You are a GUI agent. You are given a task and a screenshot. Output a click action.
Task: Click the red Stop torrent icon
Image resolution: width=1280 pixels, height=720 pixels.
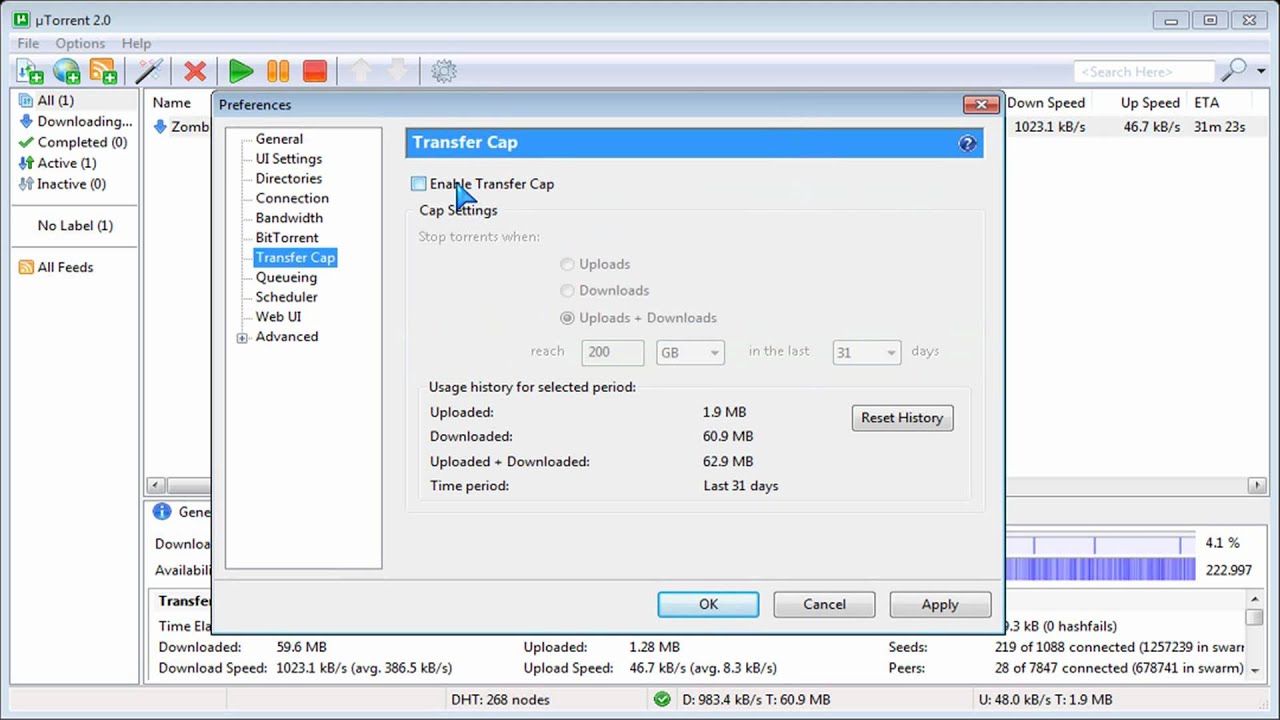point(315,71)
